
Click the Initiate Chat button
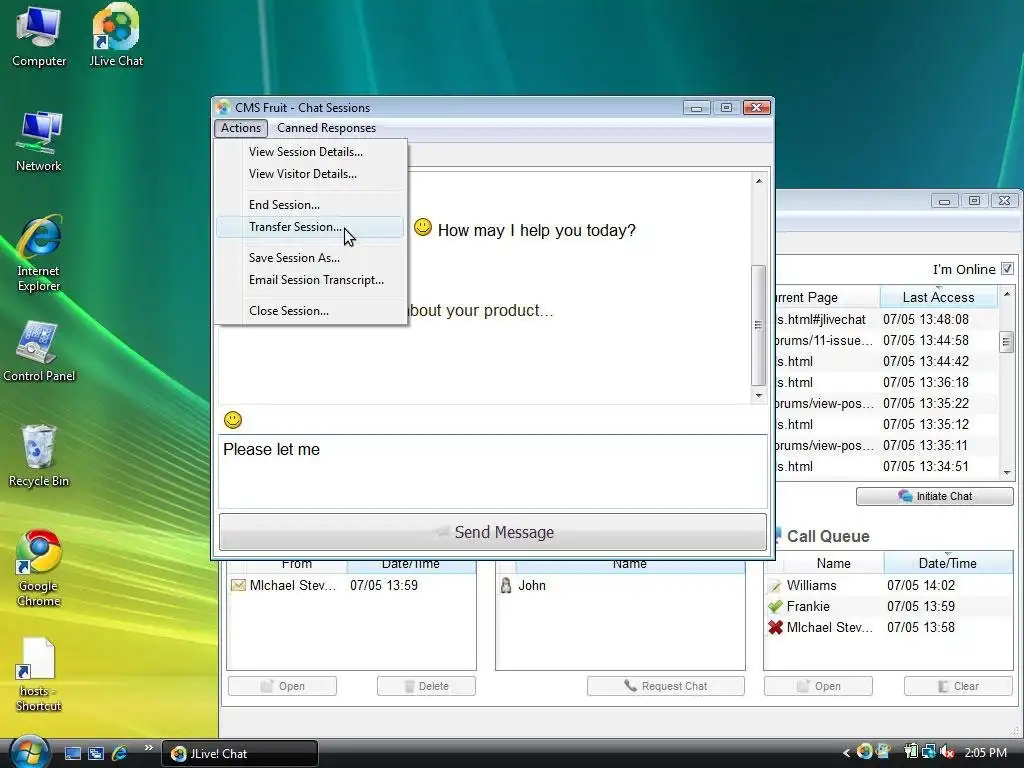(935, 496)
